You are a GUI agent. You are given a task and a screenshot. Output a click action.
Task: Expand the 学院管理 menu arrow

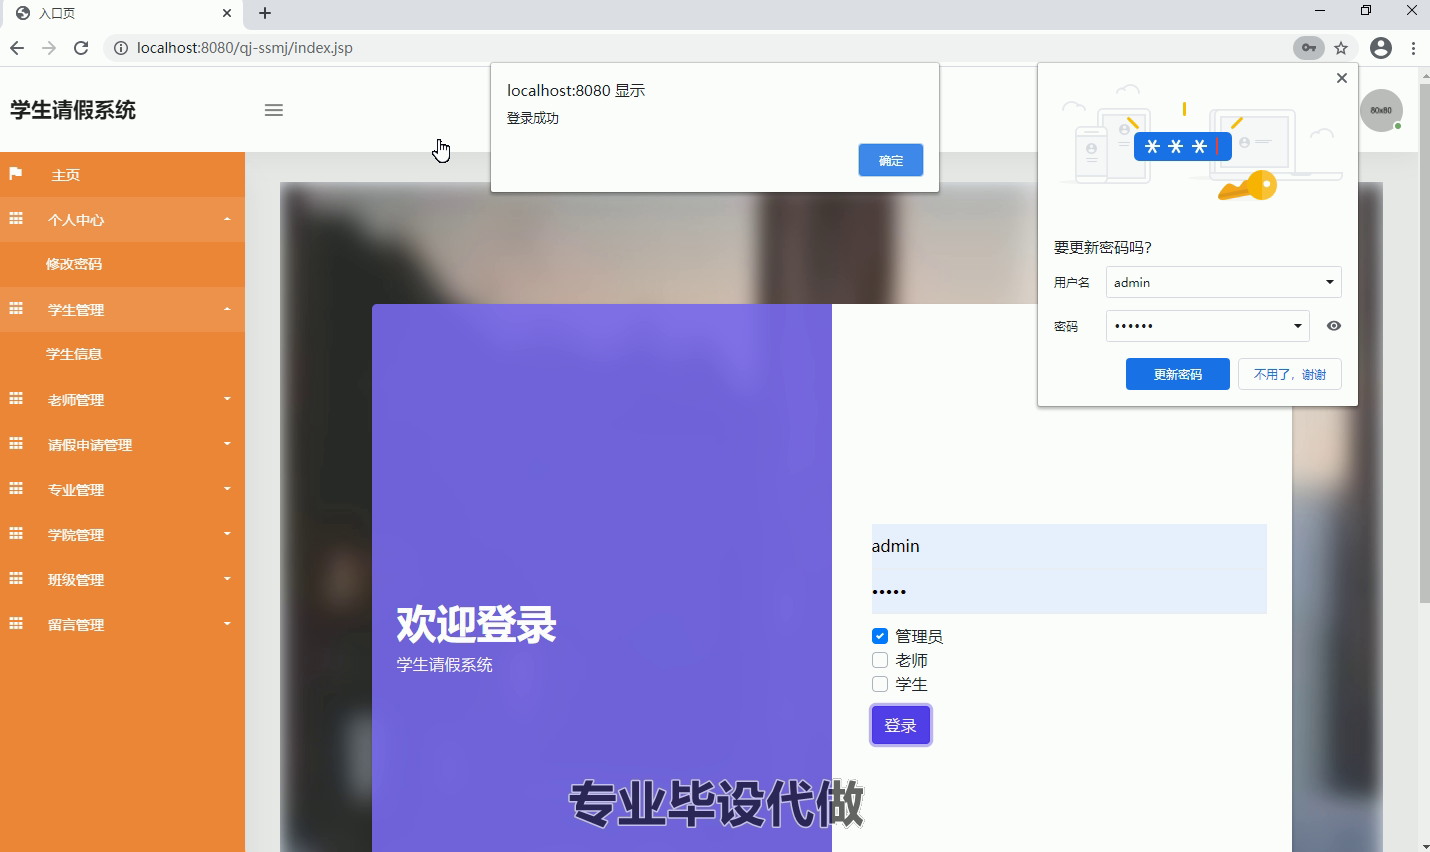[227, 534]
